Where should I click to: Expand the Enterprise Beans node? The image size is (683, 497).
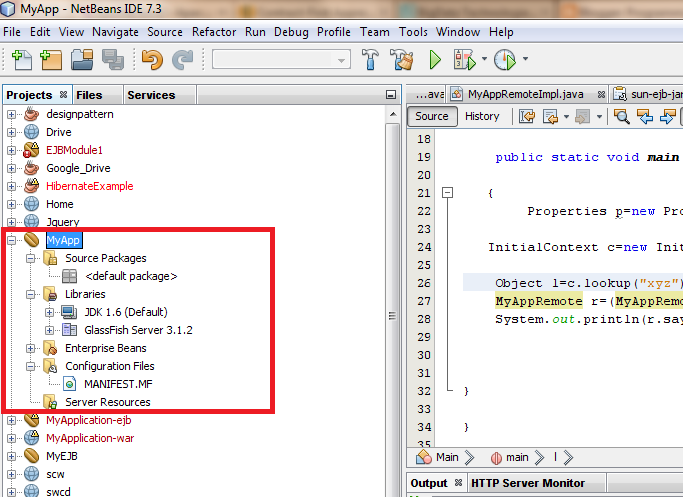pyautogui.click(x=30, y=348)
